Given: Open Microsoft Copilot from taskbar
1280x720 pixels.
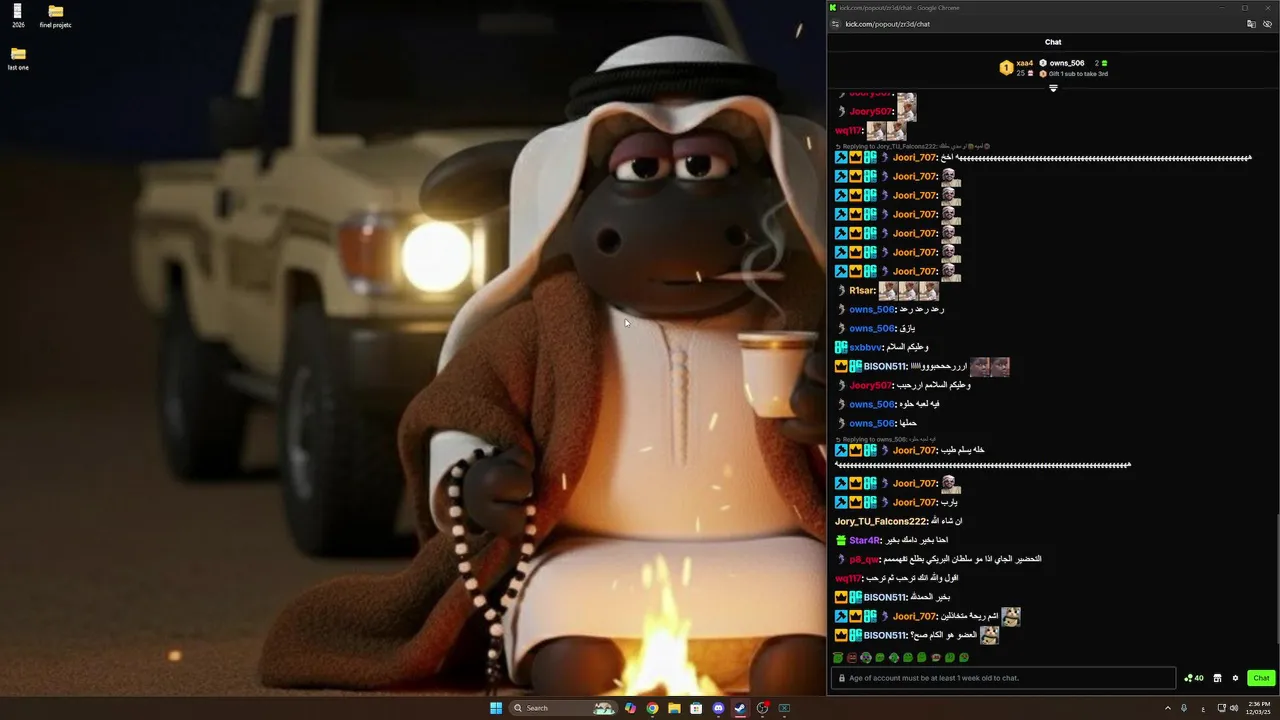Looking at the screenshot, I should 630,708.
